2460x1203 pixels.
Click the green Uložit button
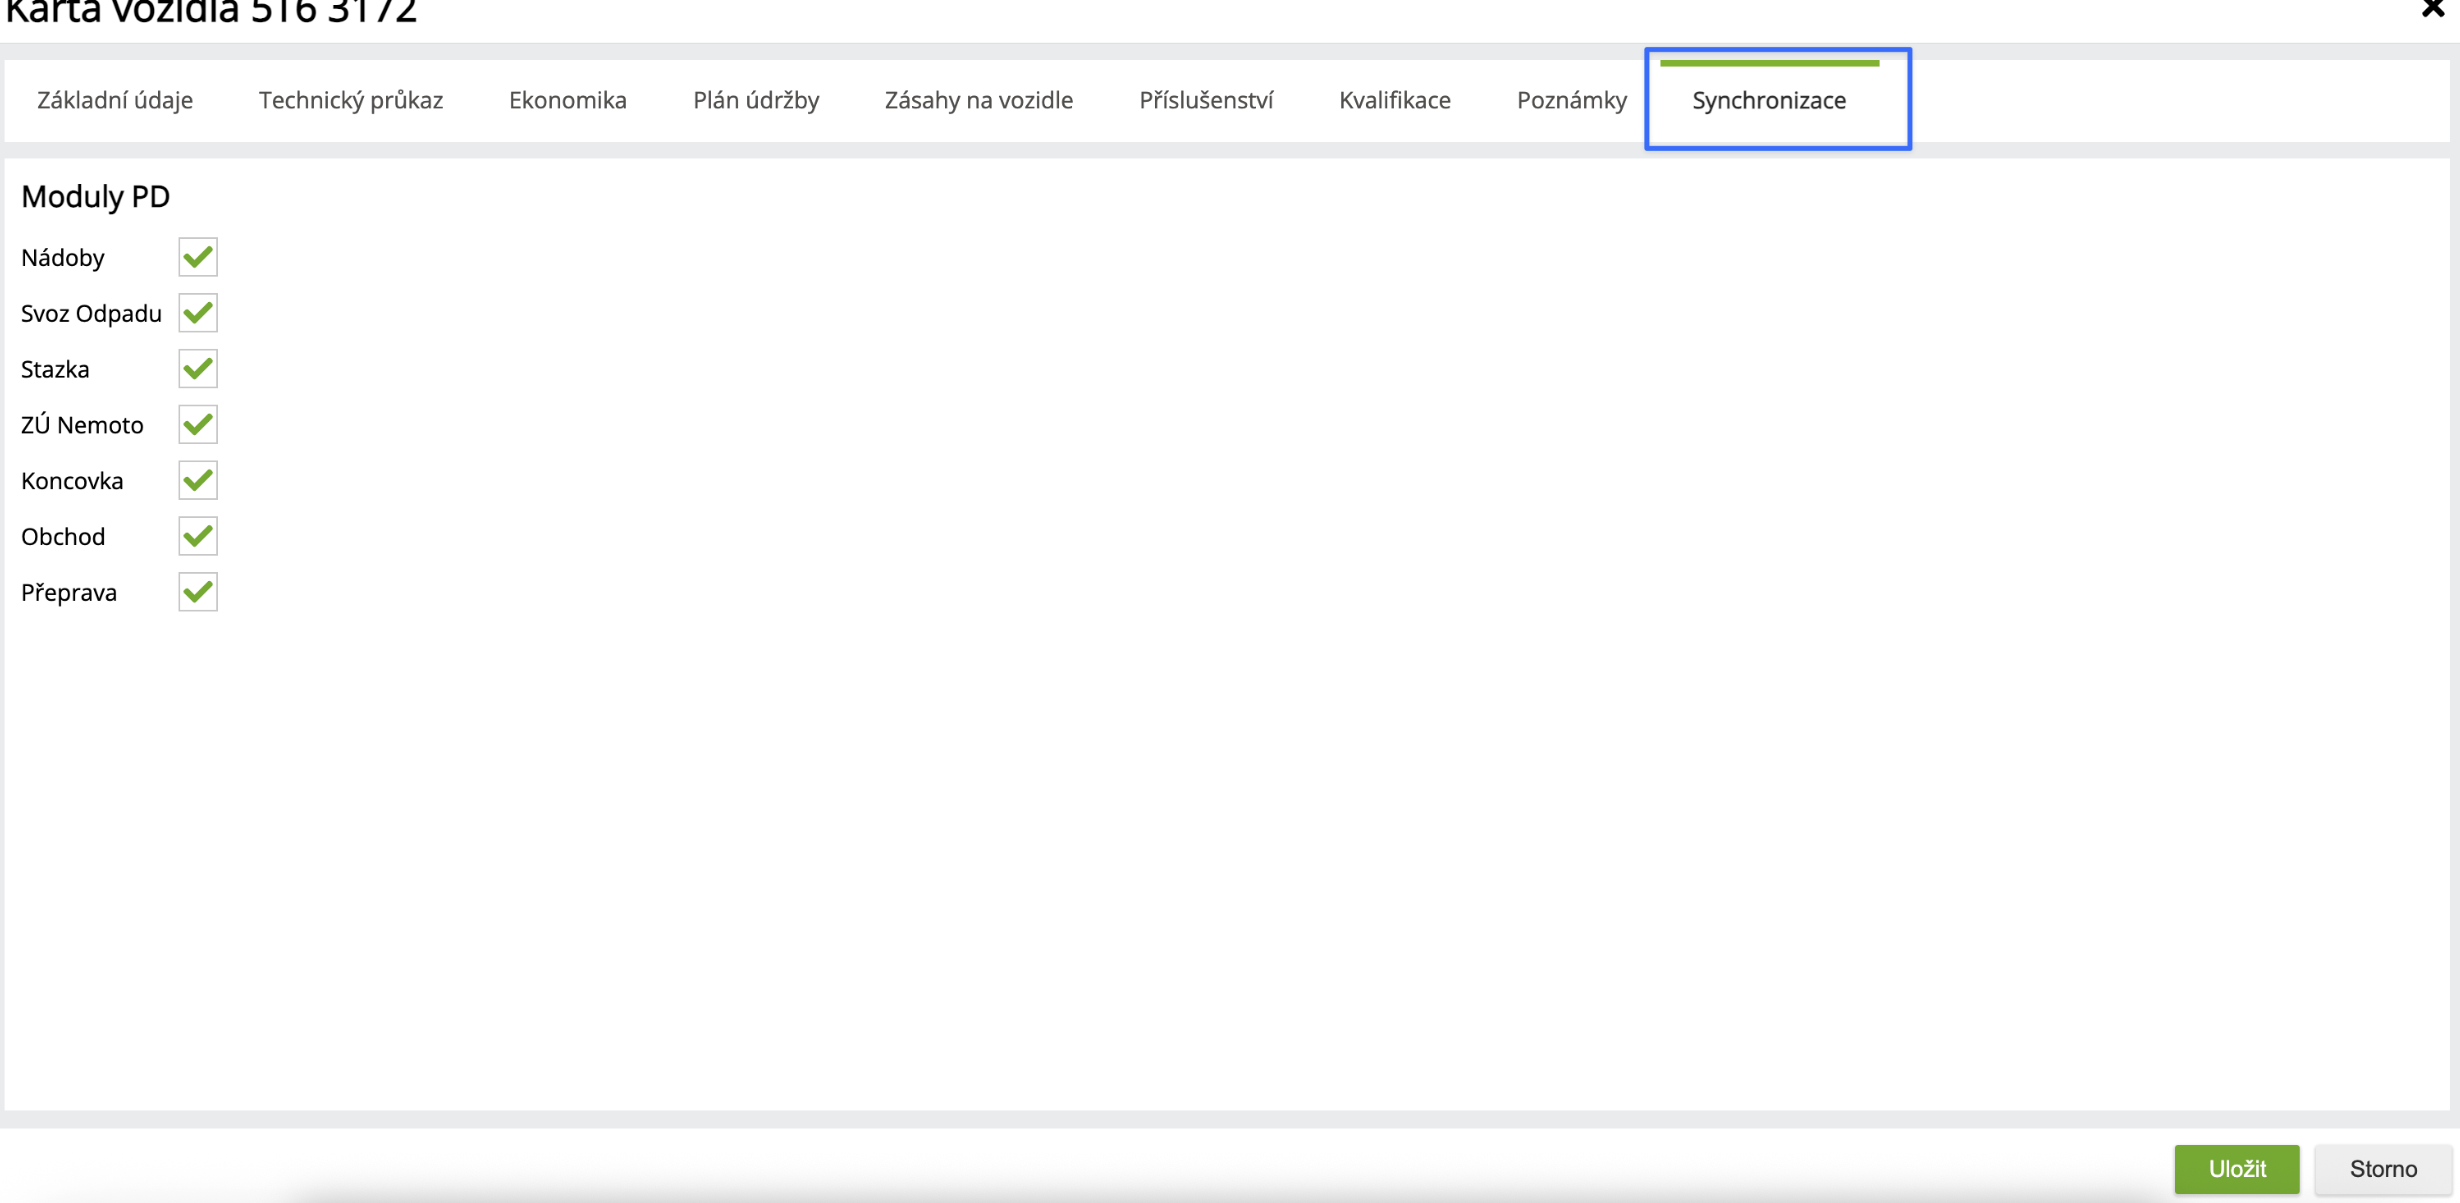tap(2237, 1168)
